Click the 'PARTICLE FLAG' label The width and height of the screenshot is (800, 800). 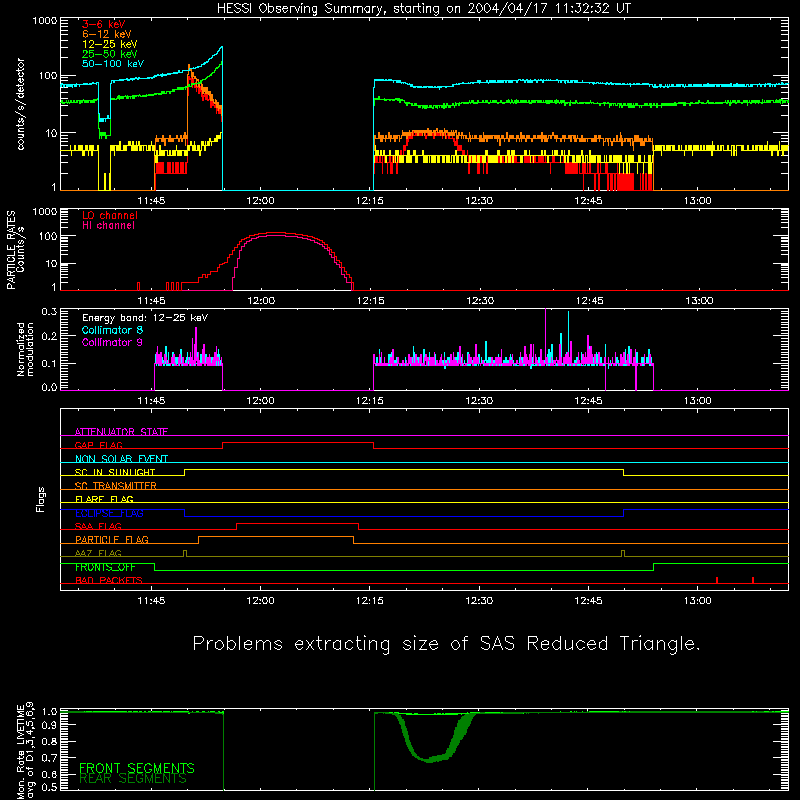click(112, 539)
